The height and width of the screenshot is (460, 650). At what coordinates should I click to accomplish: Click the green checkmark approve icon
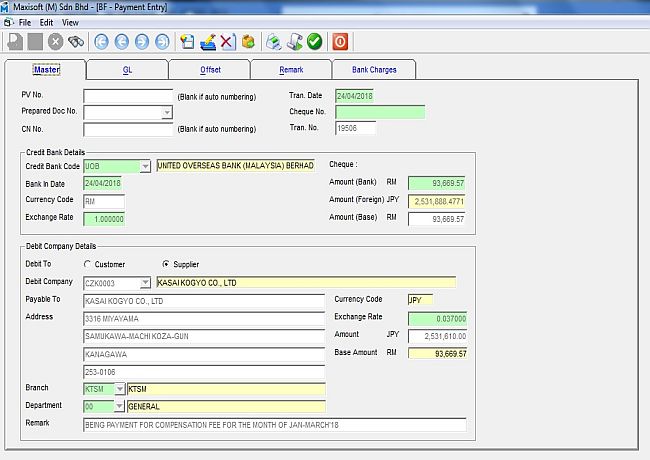pos(314,42)
